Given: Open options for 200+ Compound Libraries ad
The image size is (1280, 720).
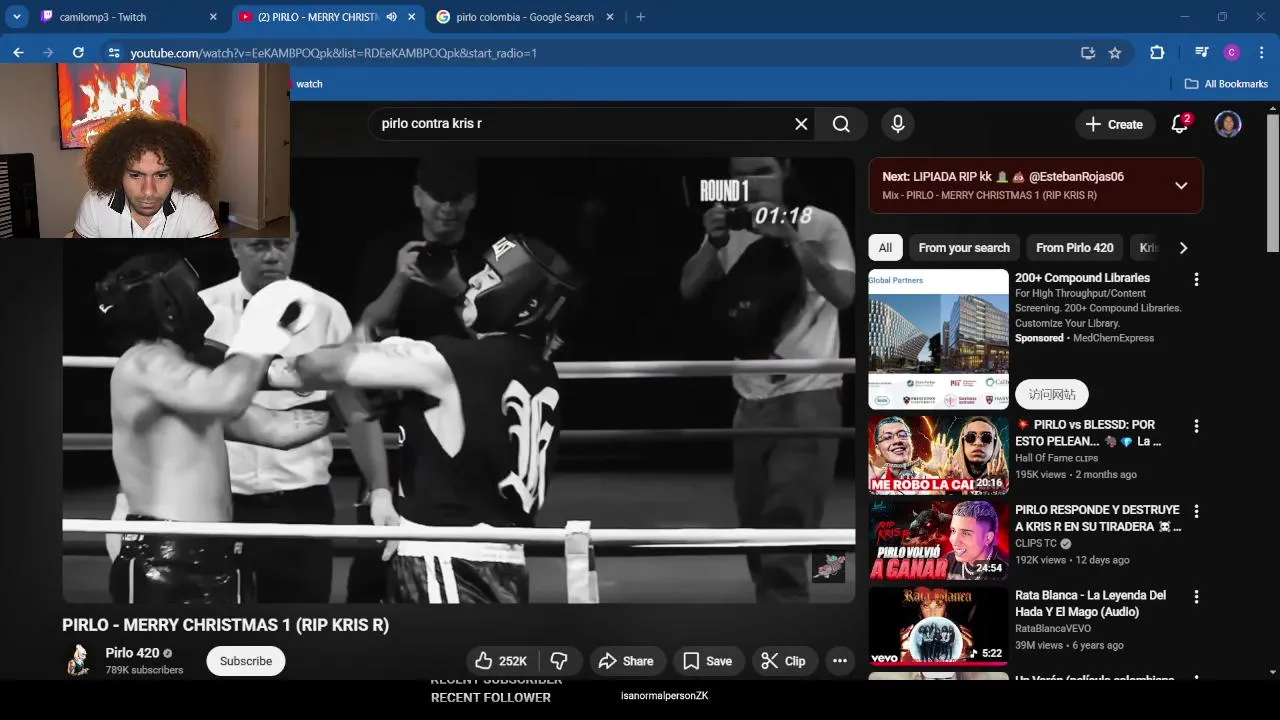Looking at the screenshot, I should click(1196, 280).
